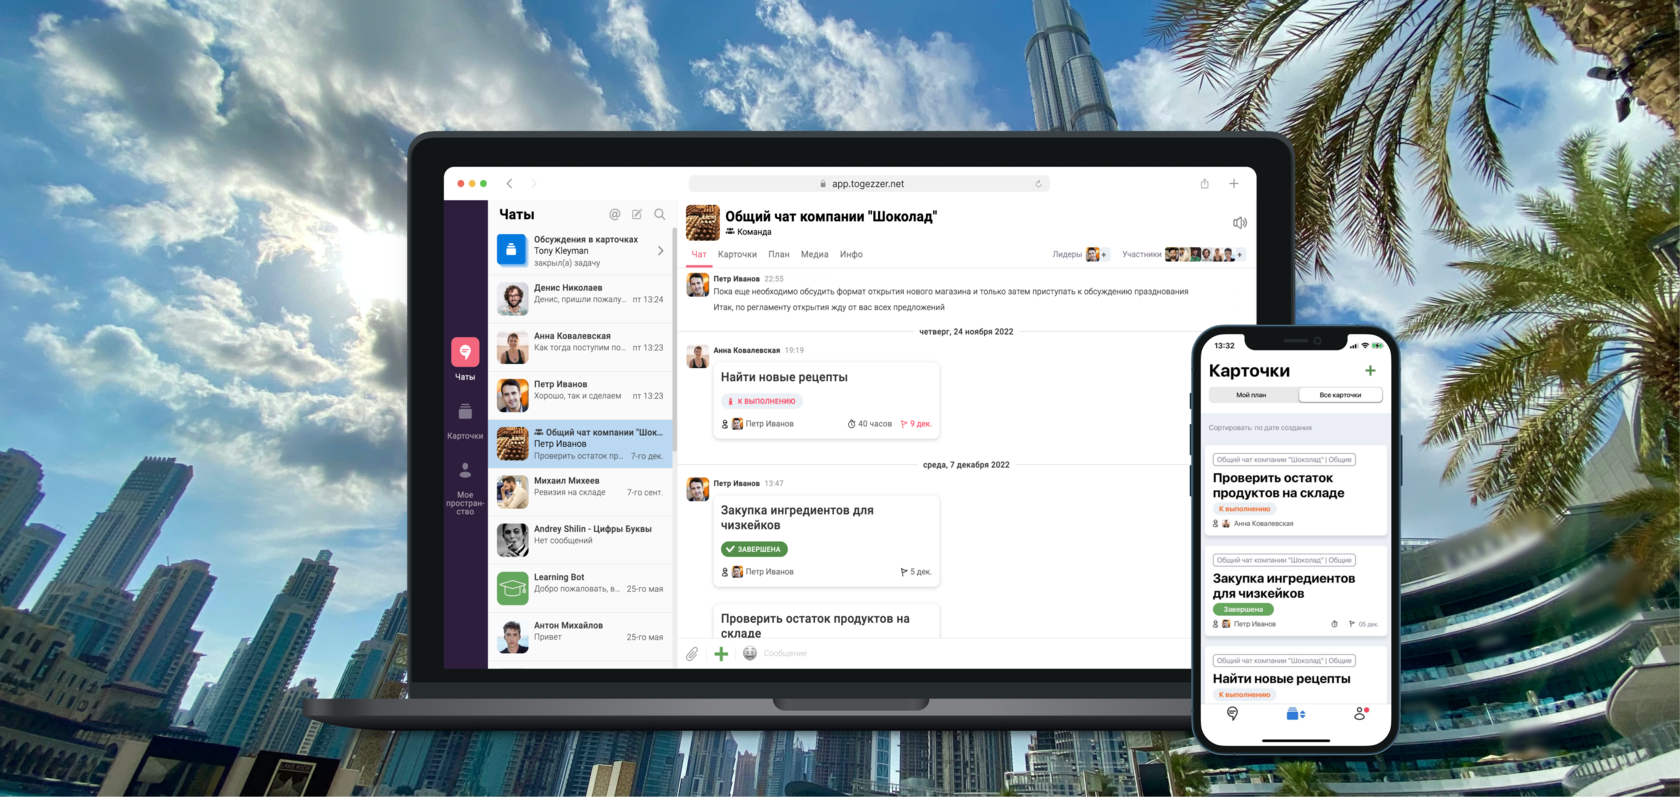The width and height of the screenshot is (1680, 797).
Task: Open the chat with Антон Михайлов
Action: pos(580,636)
